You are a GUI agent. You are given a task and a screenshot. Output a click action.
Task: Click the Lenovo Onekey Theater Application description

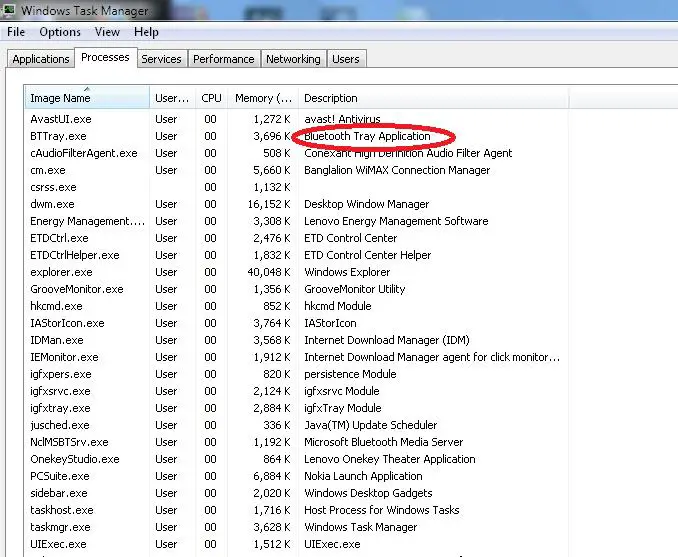pos(390,459)
